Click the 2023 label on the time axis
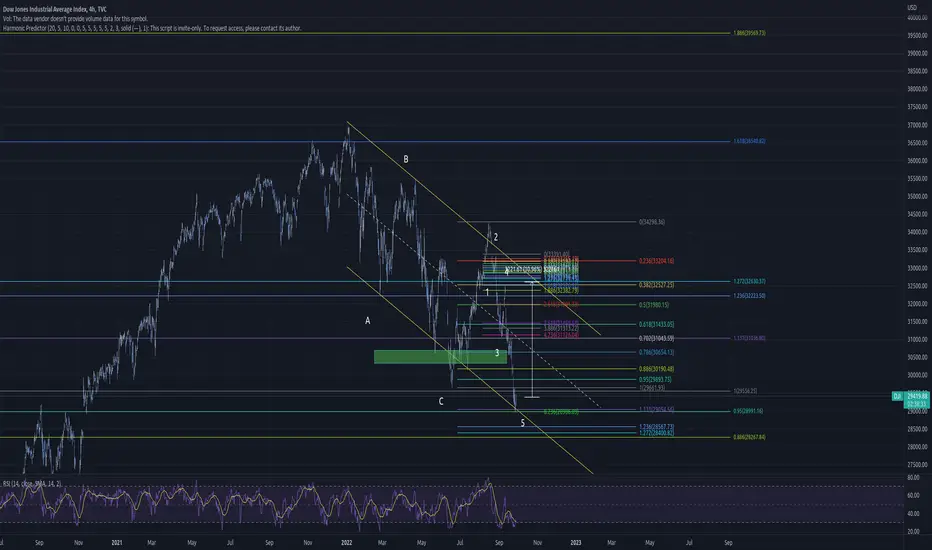This screenshot has height=550, width=932. (x=575, y=542)
